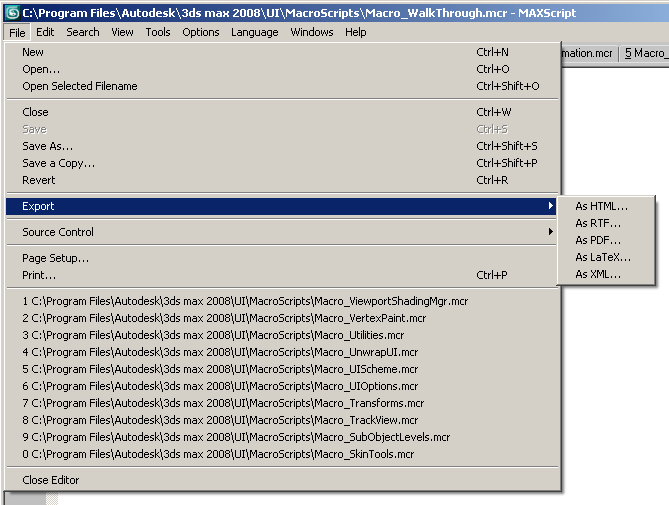Export the script As XML...
669x505 pixels.
point(606,274)
